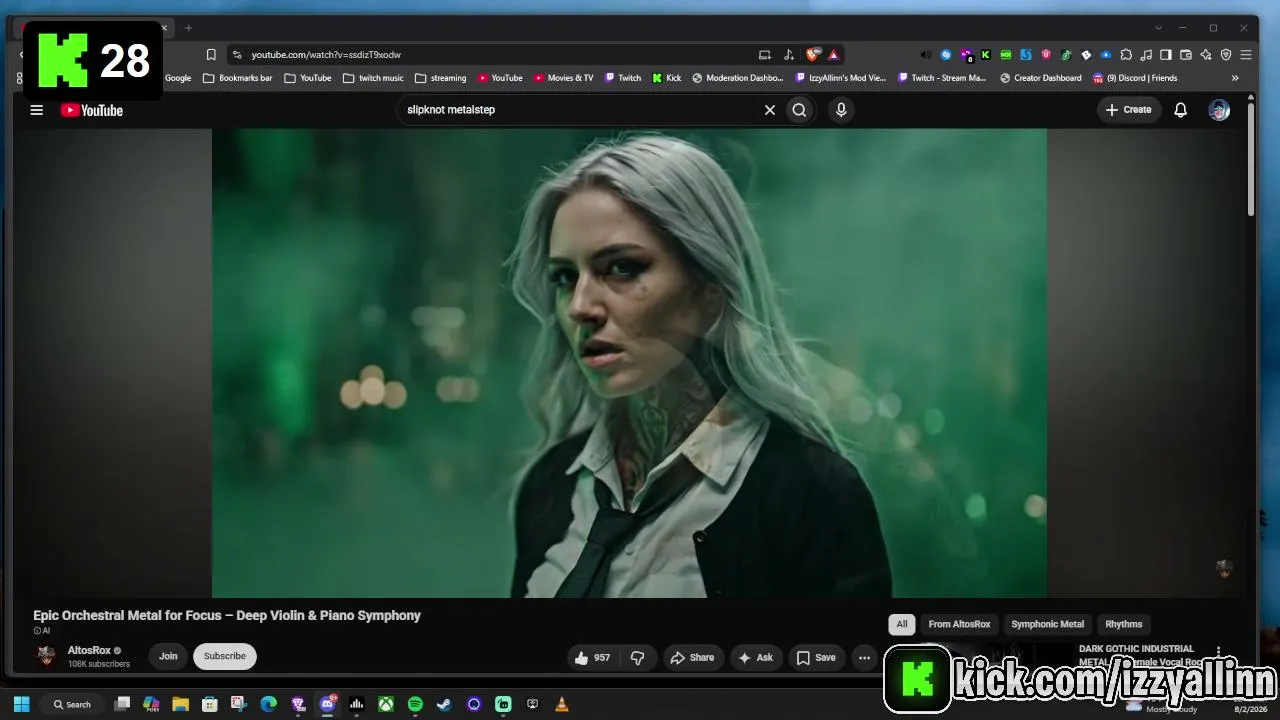1280x720 pixels.
Task: Open Steam from the taskbar
Action: [444, 704]
